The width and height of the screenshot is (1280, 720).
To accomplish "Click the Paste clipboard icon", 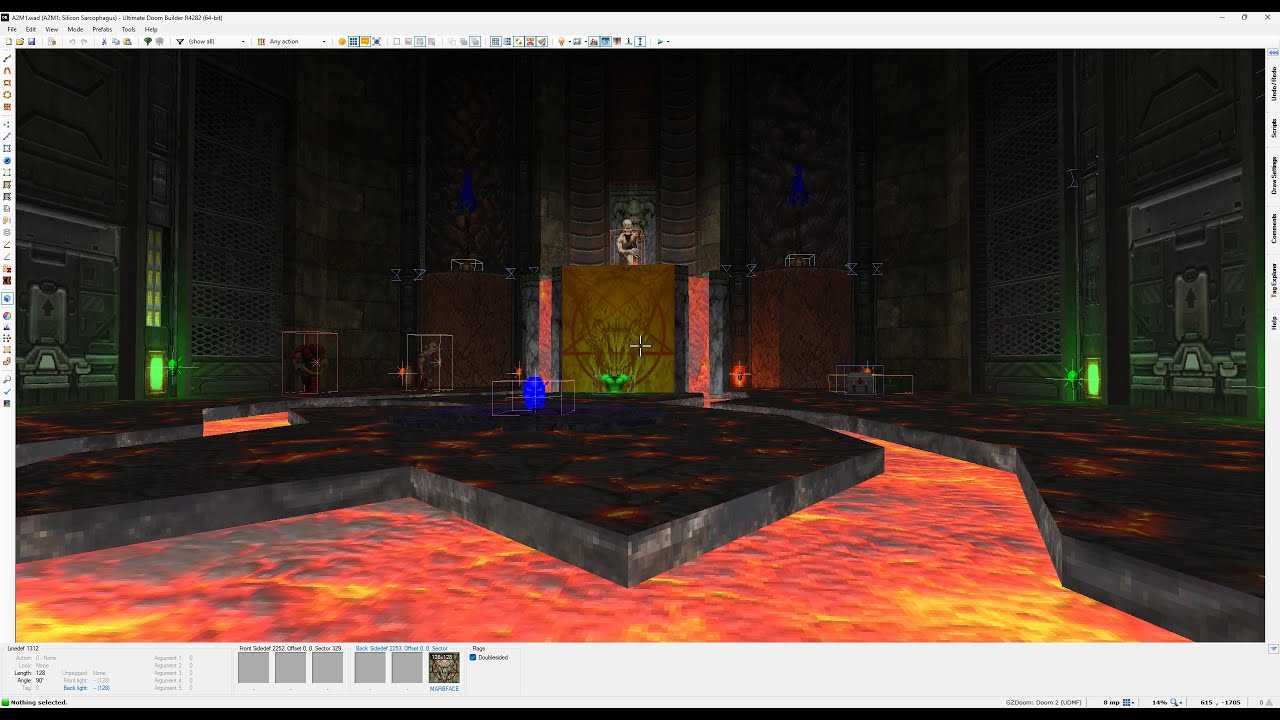I will (x=127, y=41).
